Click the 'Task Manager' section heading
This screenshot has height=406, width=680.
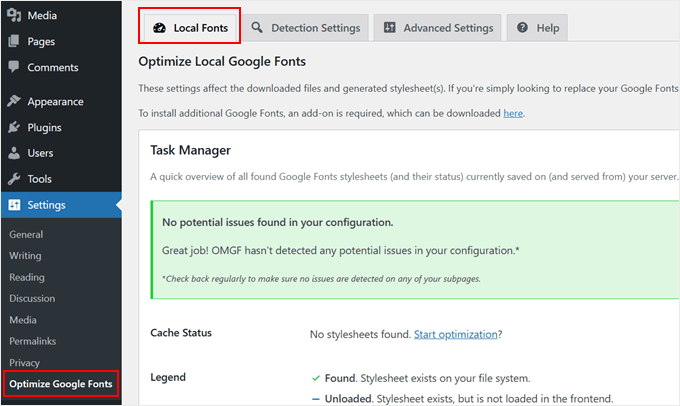tap(190, 150)
